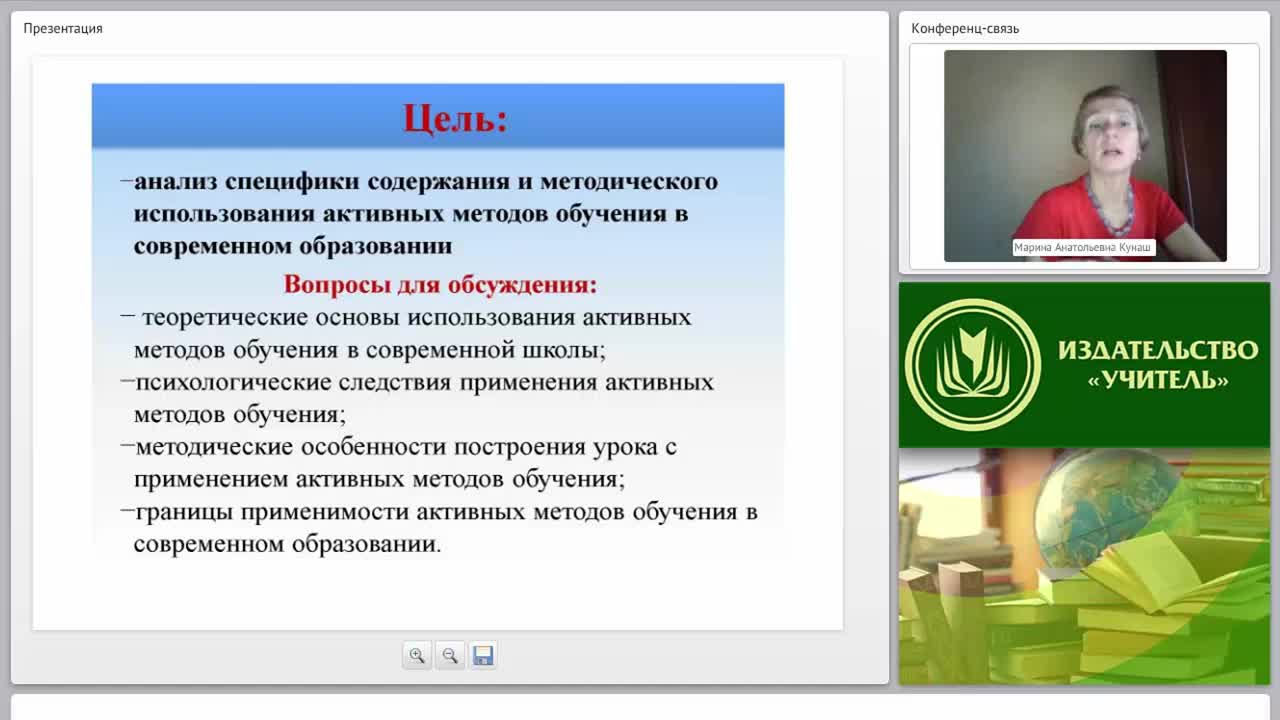Click the bullet starting with анализ специфики содержания

tap(420, 213)
